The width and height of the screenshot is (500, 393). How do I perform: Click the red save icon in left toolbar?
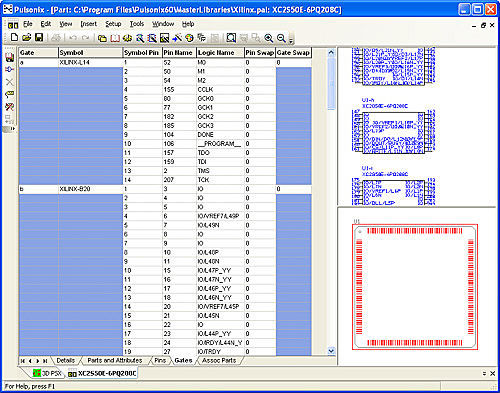tap(9, 57)
